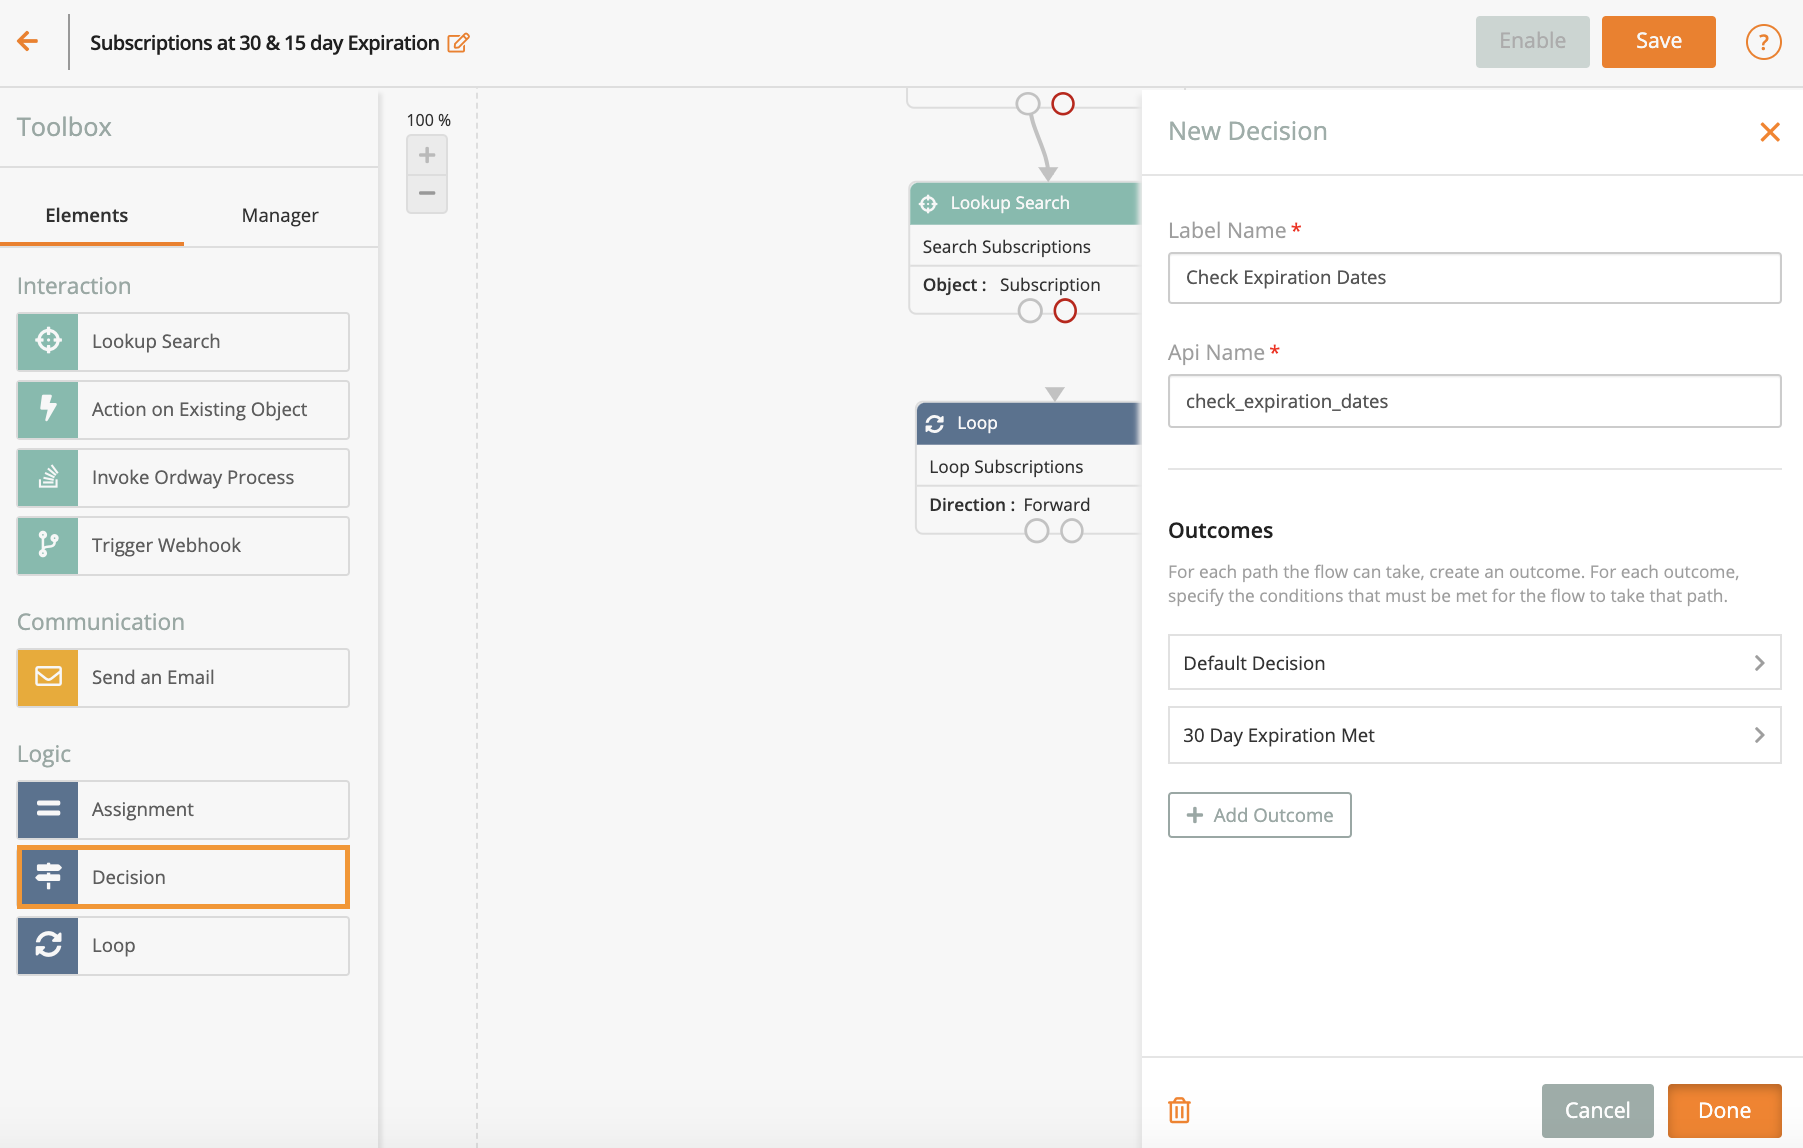This screenshot has height=1148, width=1803.
Task: Click the Trigger Webhook branch icon
Action: point(48,545)
